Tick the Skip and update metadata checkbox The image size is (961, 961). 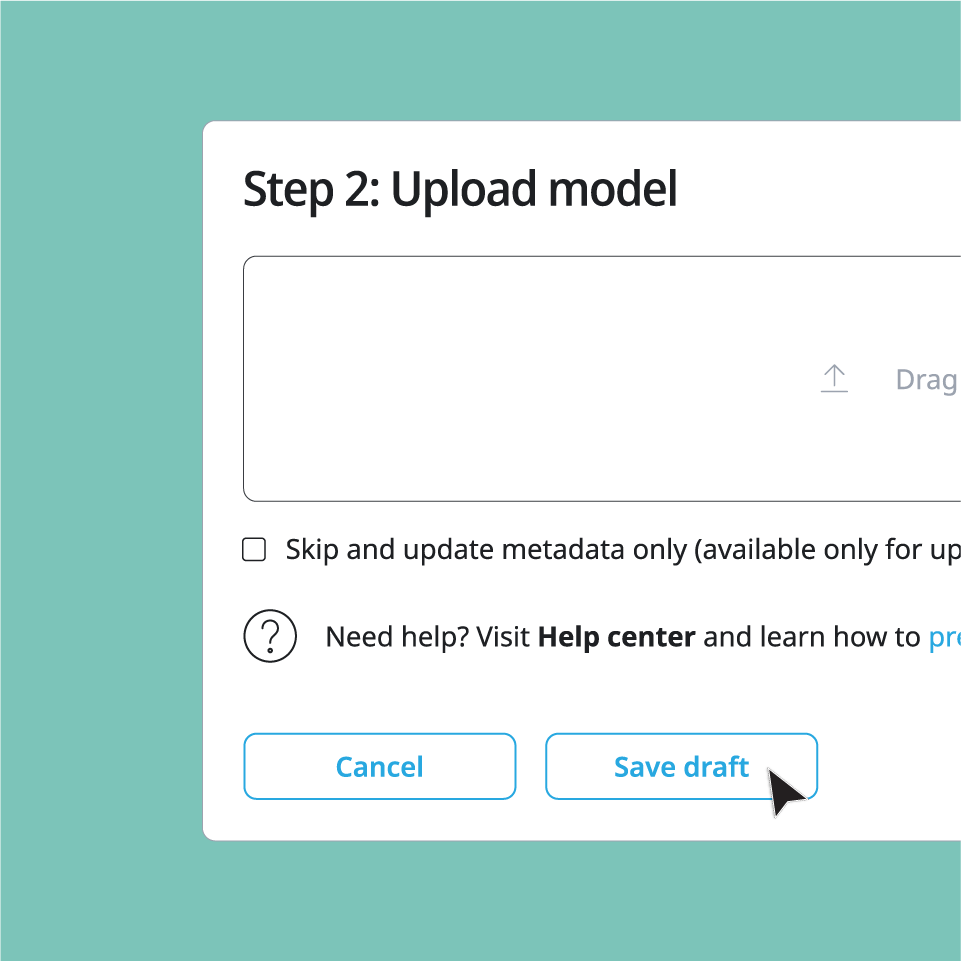pos(255,550)
